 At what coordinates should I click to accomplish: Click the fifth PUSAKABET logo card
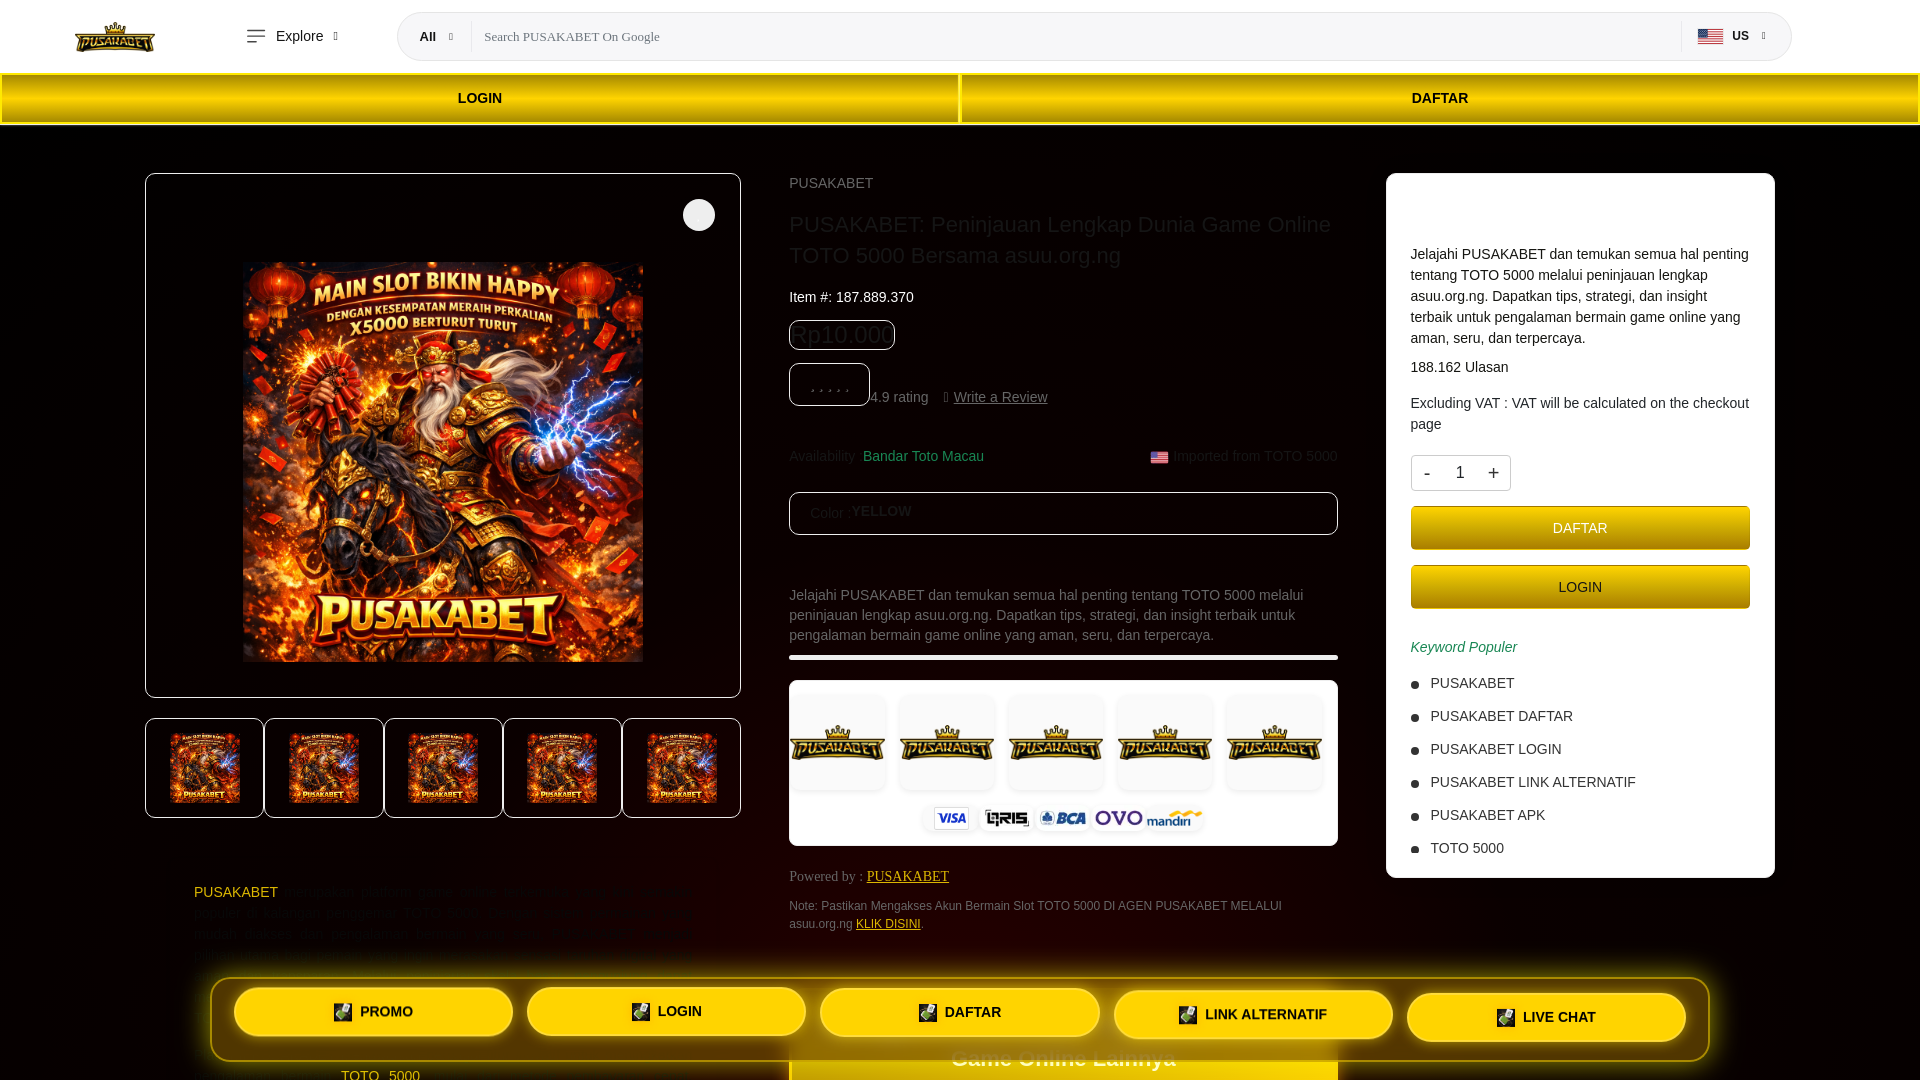[1274, 743]
